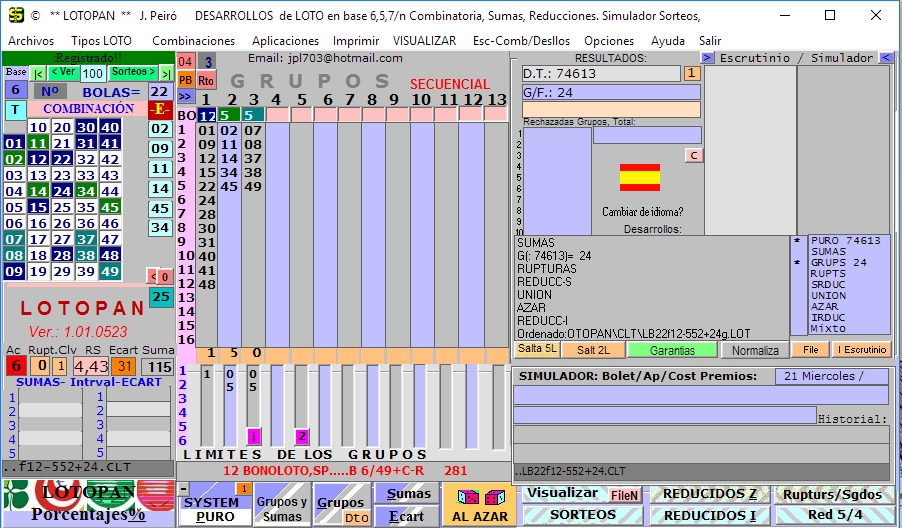Click the small C button in results

(694, 155)
